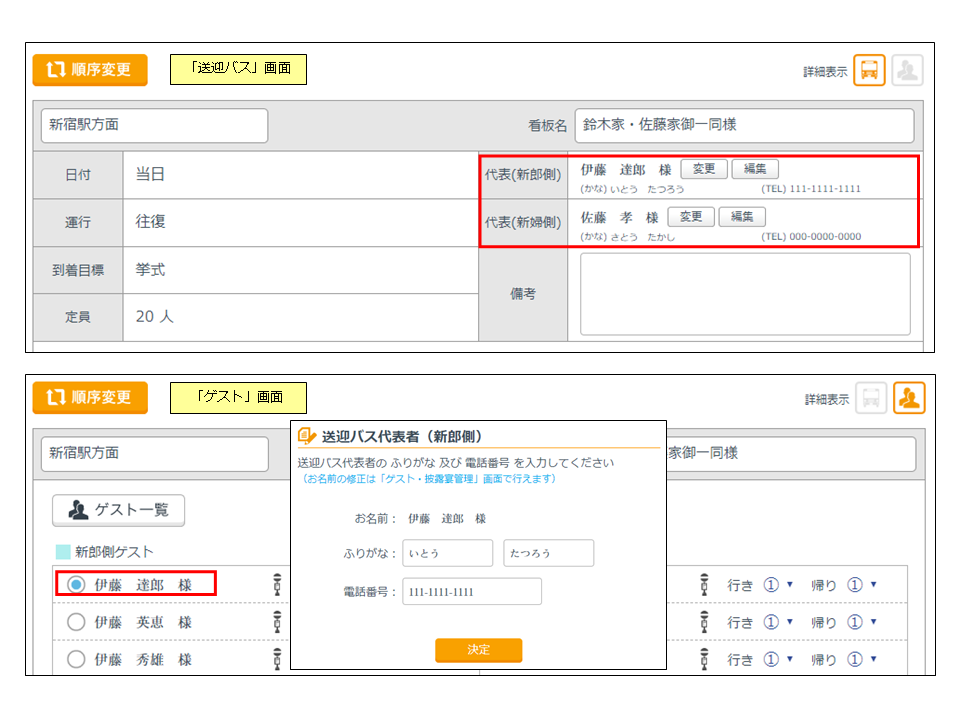Click the note icon in the 送迎バス代表者 dialog title

pyautogui.click(x=307, y=436)
